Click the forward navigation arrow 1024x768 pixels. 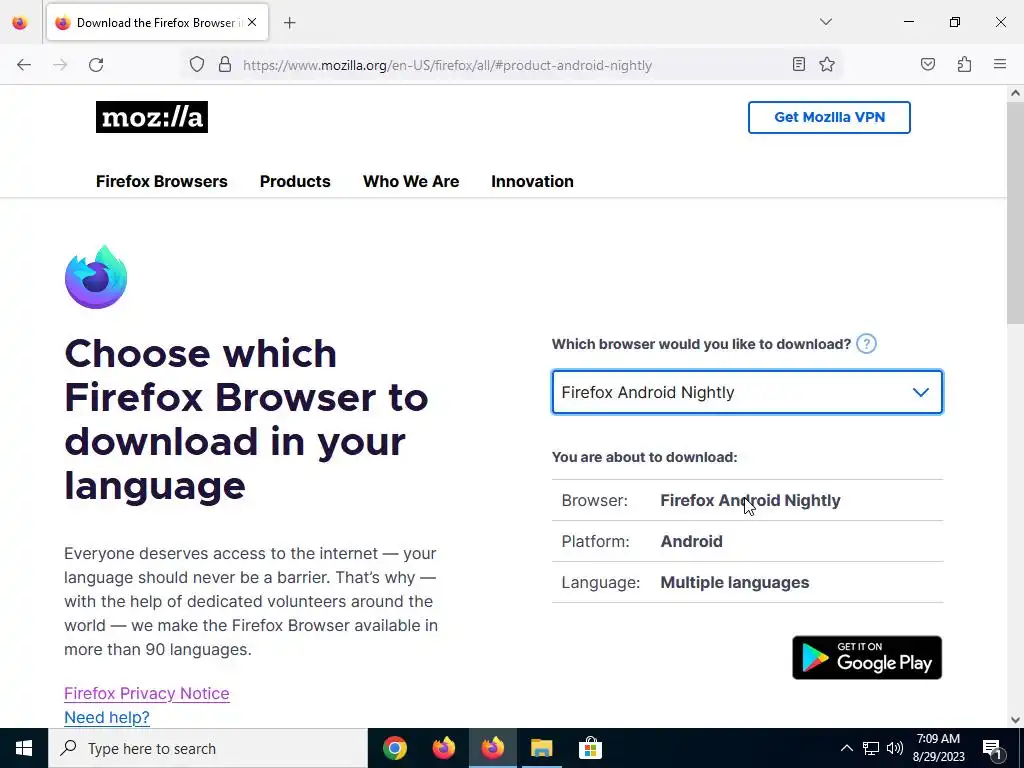(x=60, y=65)
